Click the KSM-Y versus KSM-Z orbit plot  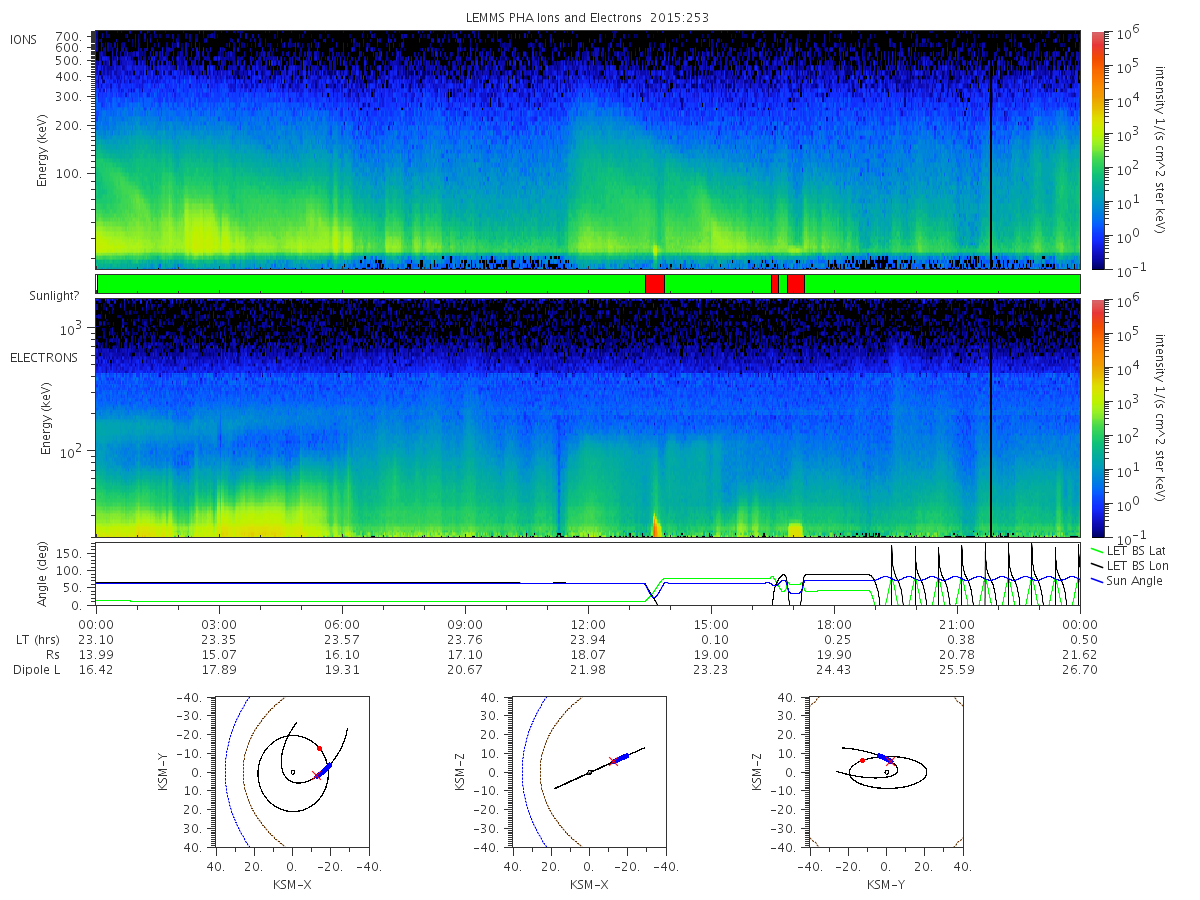point(886,772)
